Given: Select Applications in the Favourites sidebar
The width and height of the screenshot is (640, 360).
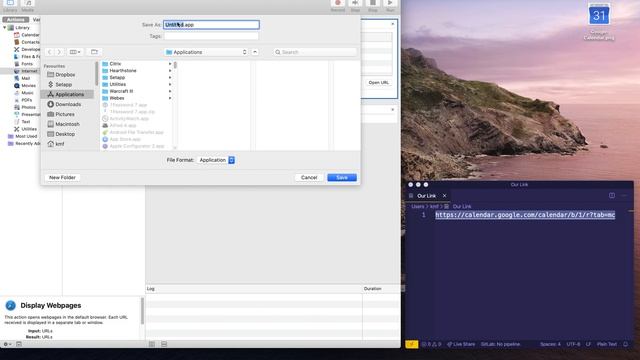Looking at the screenshot, I should point(67,94).
